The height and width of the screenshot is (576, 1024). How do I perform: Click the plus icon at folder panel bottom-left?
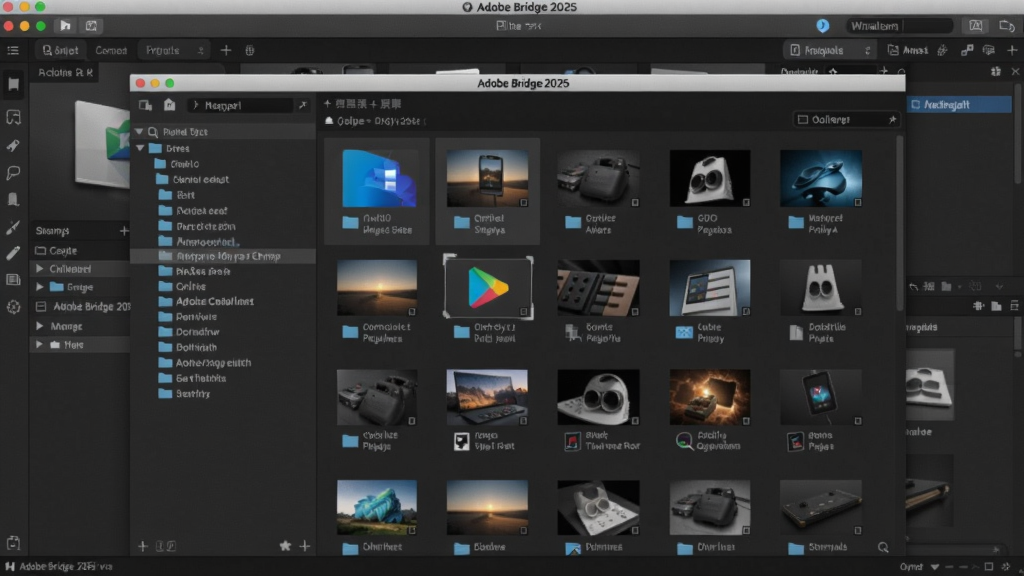point(142,546)
